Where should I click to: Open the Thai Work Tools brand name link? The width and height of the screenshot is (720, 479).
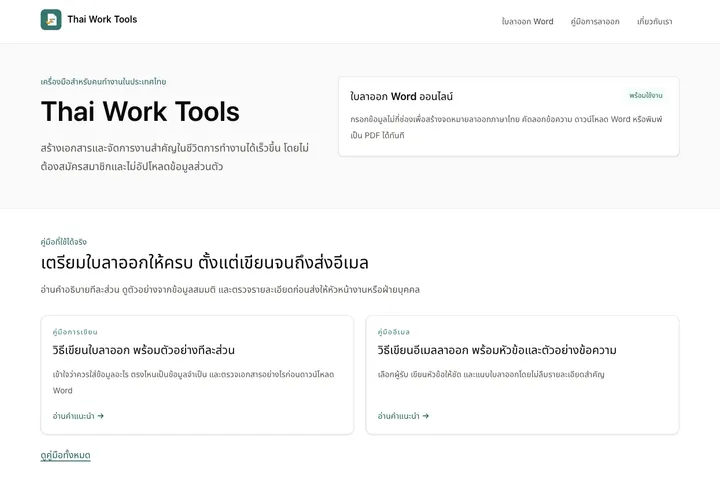point(102,19)
